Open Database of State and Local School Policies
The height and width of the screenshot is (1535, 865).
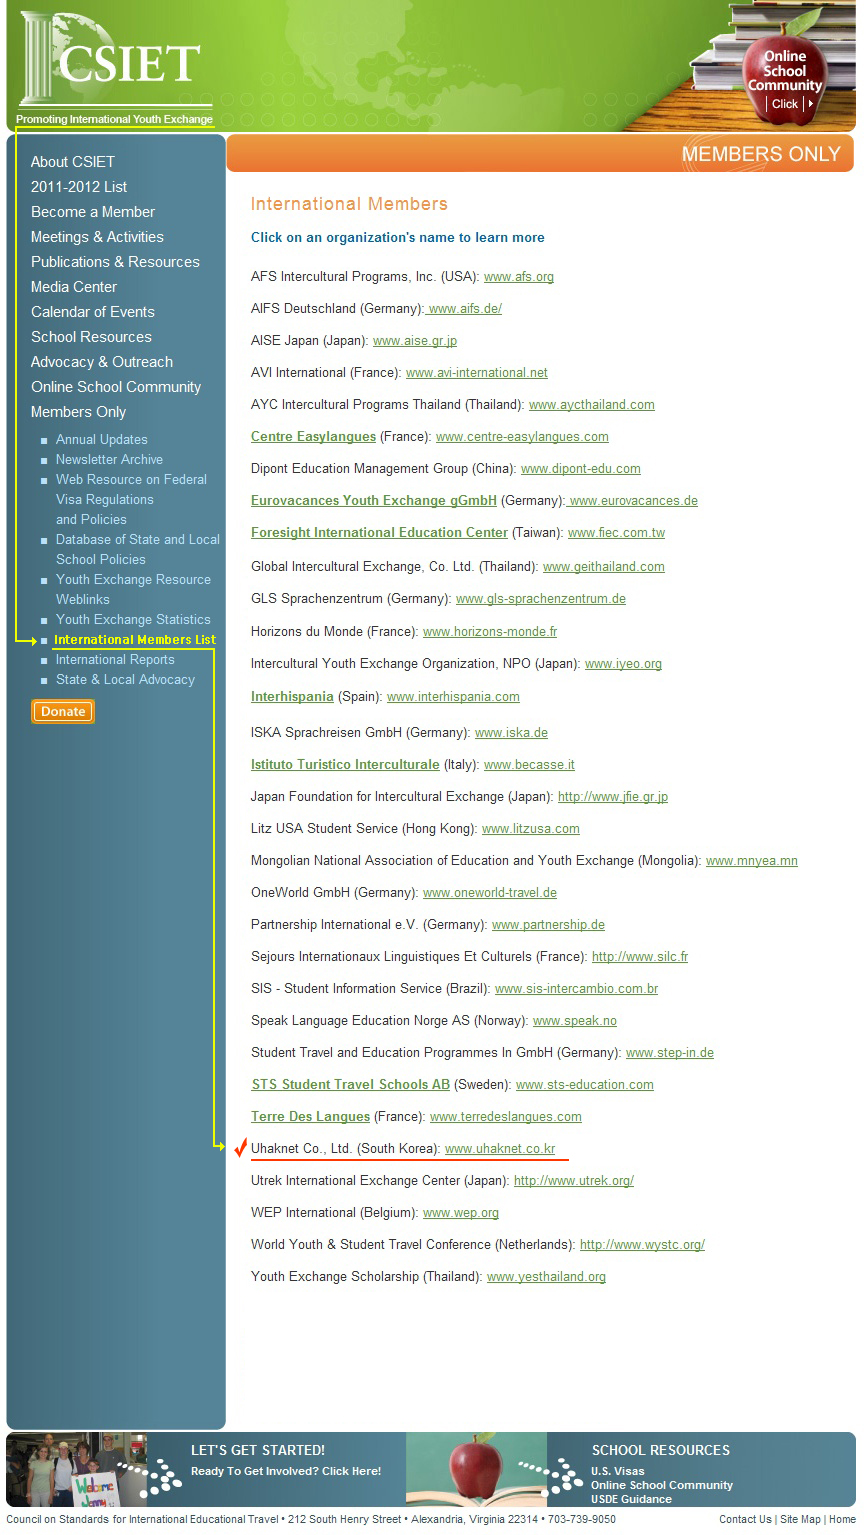(138, 549)
